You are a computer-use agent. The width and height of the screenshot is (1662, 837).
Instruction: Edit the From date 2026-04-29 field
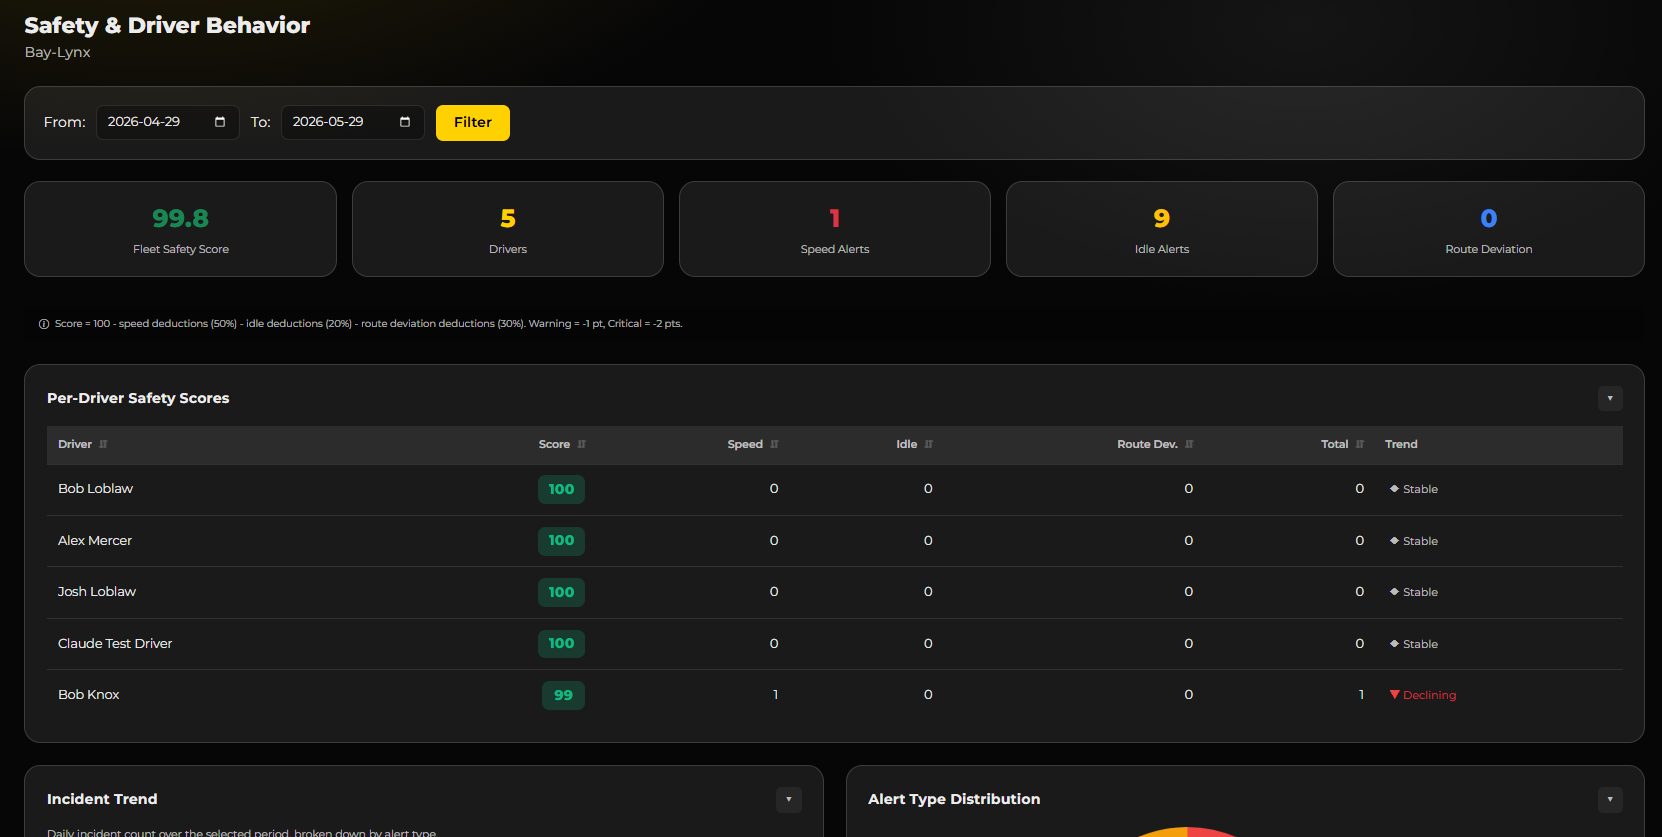point(168,122)
